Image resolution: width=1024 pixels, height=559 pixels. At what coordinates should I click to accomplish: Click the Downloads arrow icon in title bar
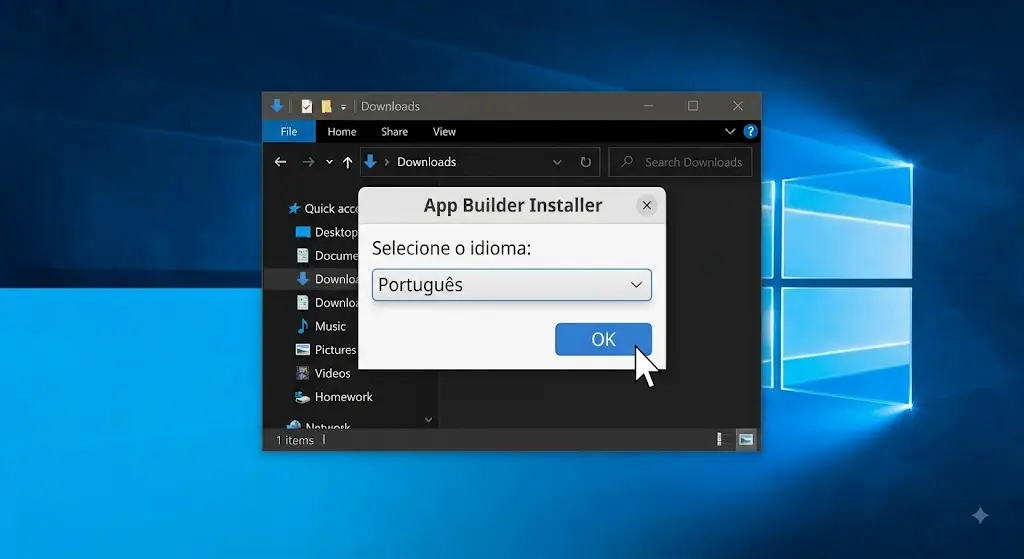click(277, 106)
